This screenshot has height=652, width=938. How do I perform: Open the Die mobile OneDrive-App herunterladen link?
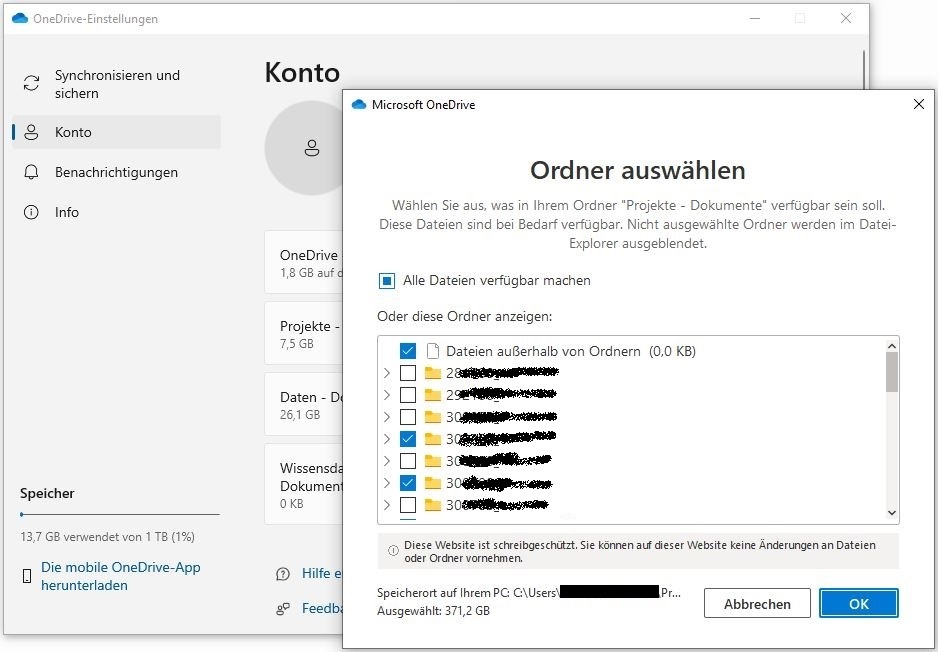[x=120, y=576]
